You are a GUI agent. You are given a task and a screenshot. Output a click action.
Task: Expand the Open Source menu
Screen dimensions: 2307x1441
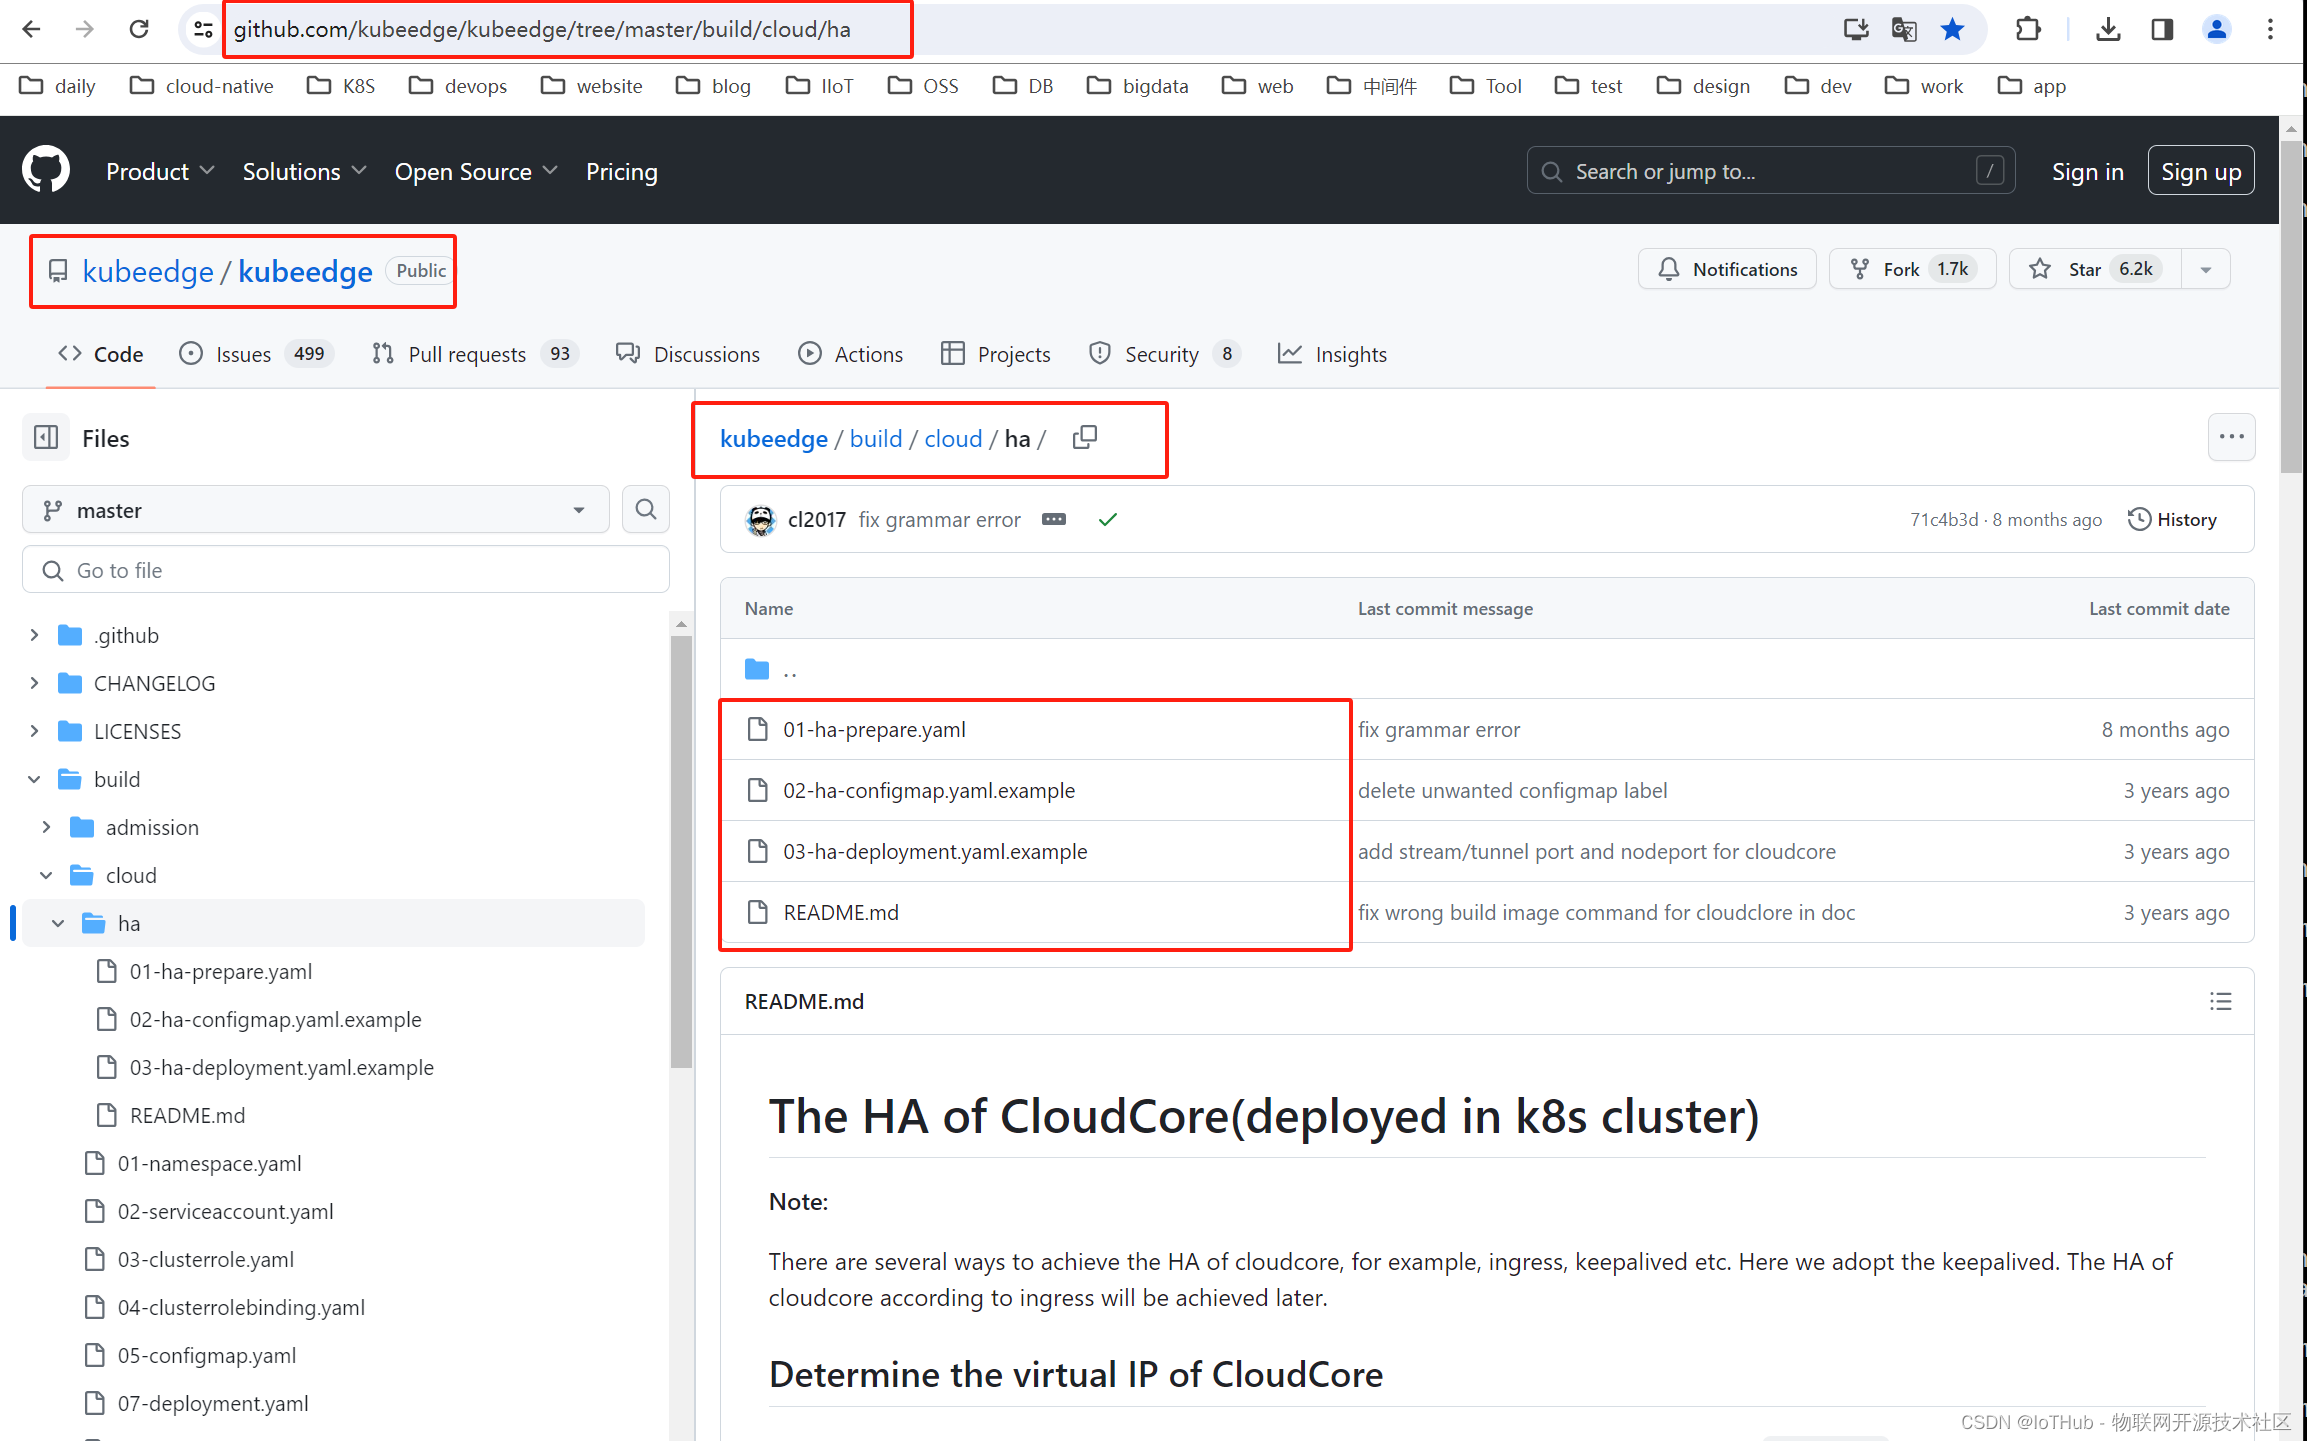pos(476,171)
